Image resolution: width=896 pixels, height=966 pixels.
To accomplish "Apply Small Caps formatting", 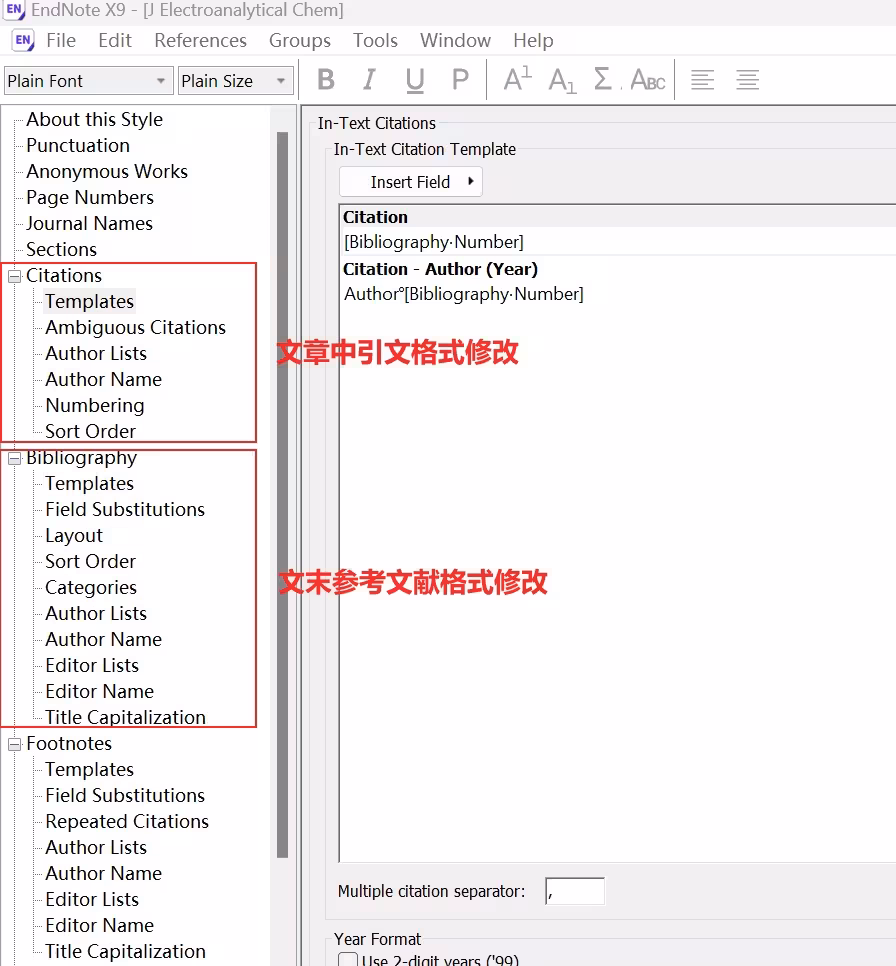I will (648, 79).
